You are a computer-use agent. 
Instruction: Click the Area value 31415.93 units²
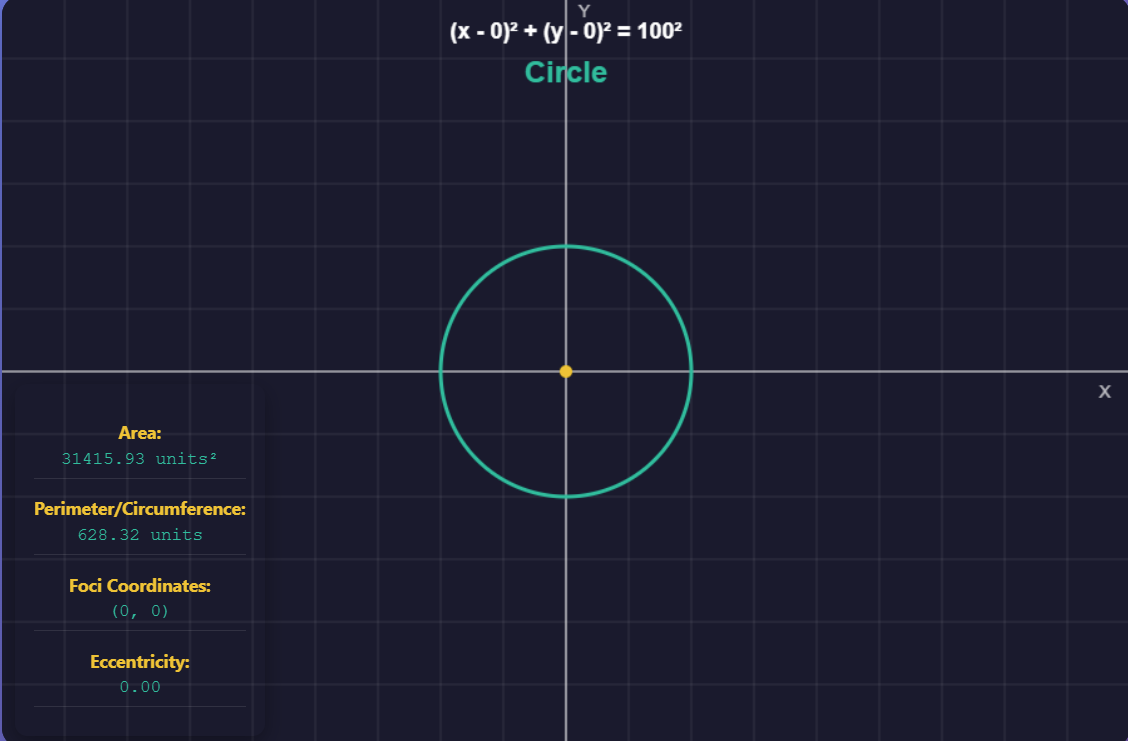click(x=139, y=459)
